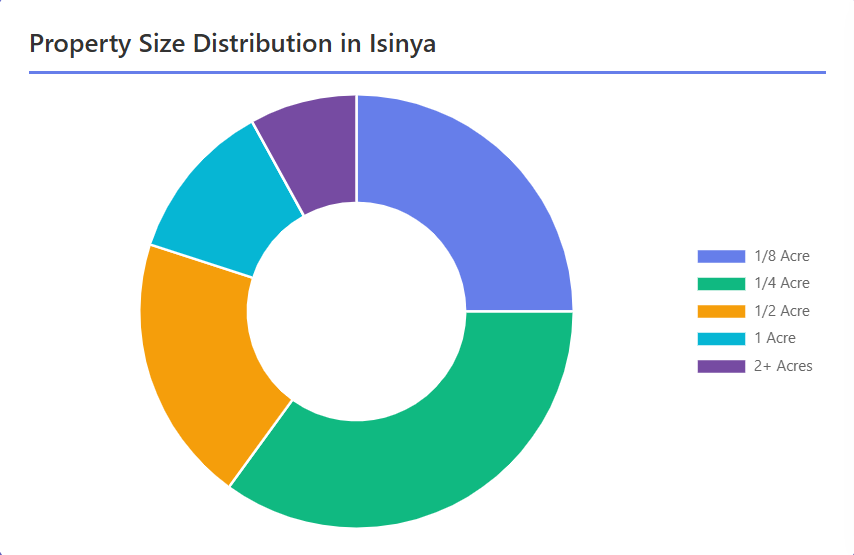Click the white center hole of the doughnut
The width and height of the screenshot is (854, 555).
pos(357,311)
